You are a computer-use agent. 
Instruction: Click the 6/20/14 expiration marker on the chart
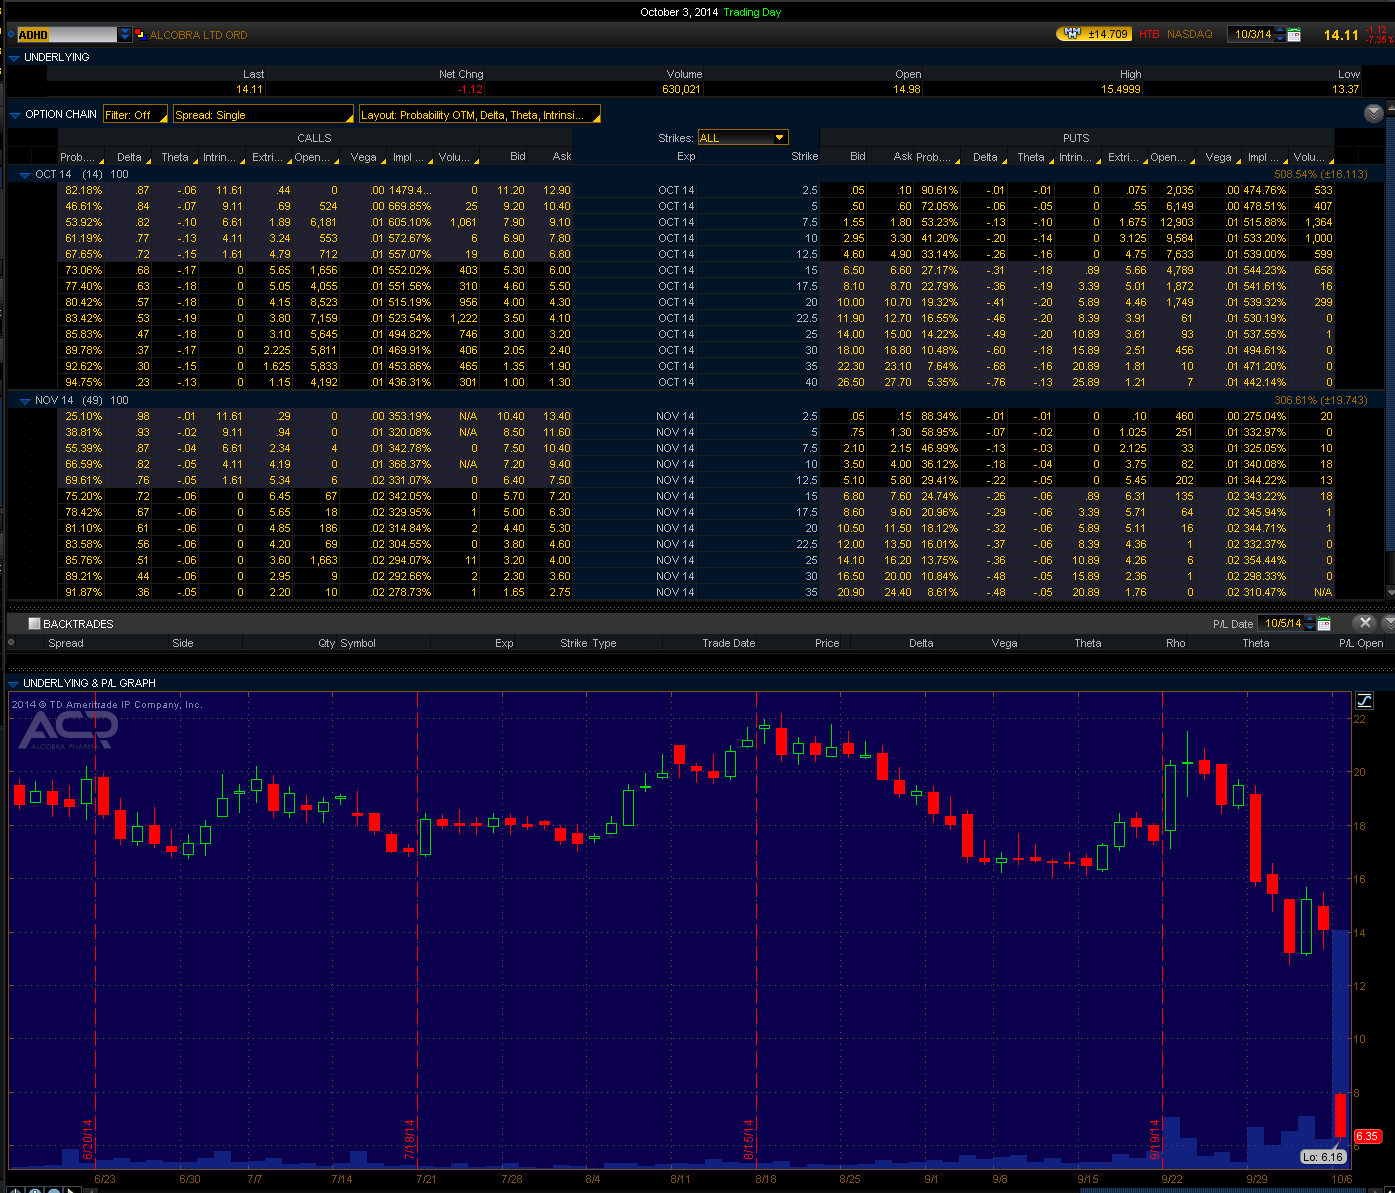[88, 1140]
